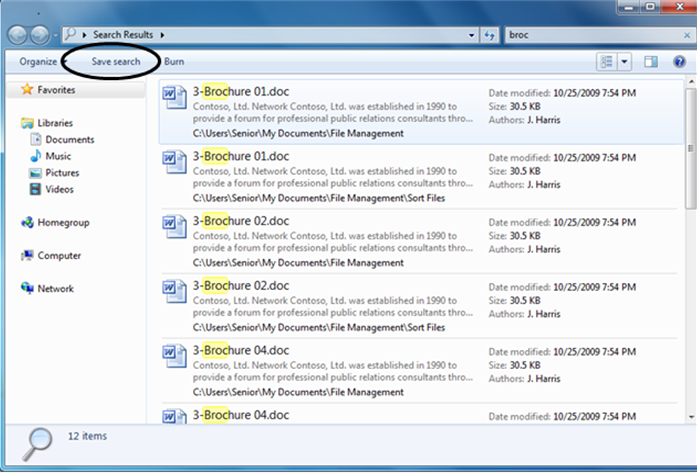Screen dimensions: 697x474
Task: Select Homegroup in the navigation pane
Action: tap(63, 222)
